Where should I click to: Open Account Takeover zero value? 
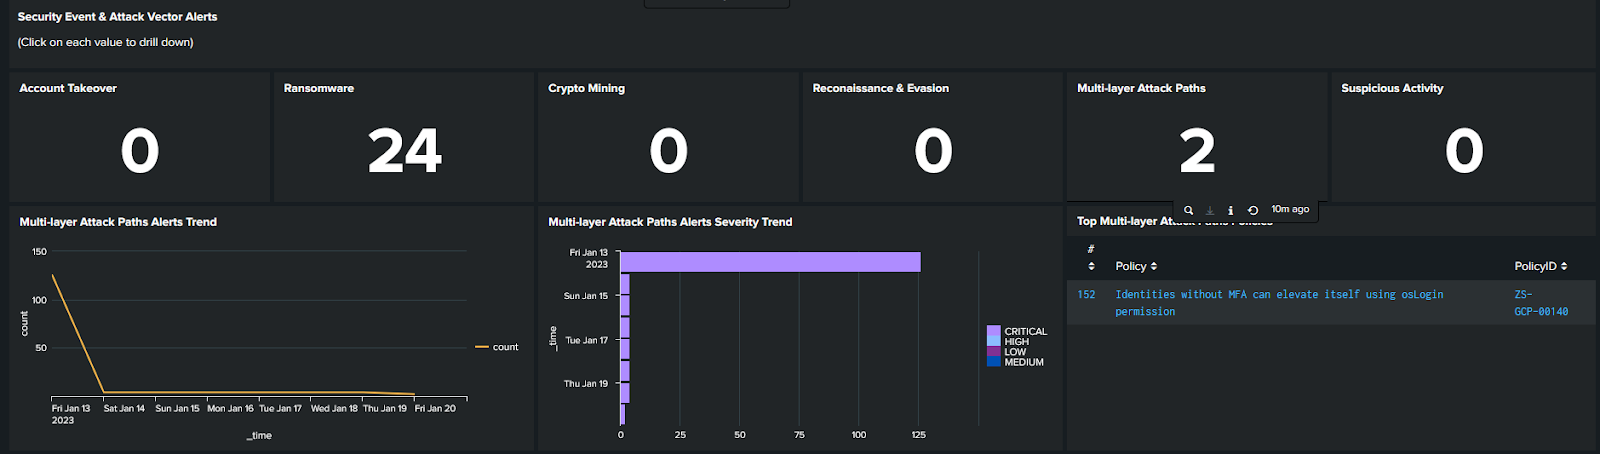coord(140,151)
